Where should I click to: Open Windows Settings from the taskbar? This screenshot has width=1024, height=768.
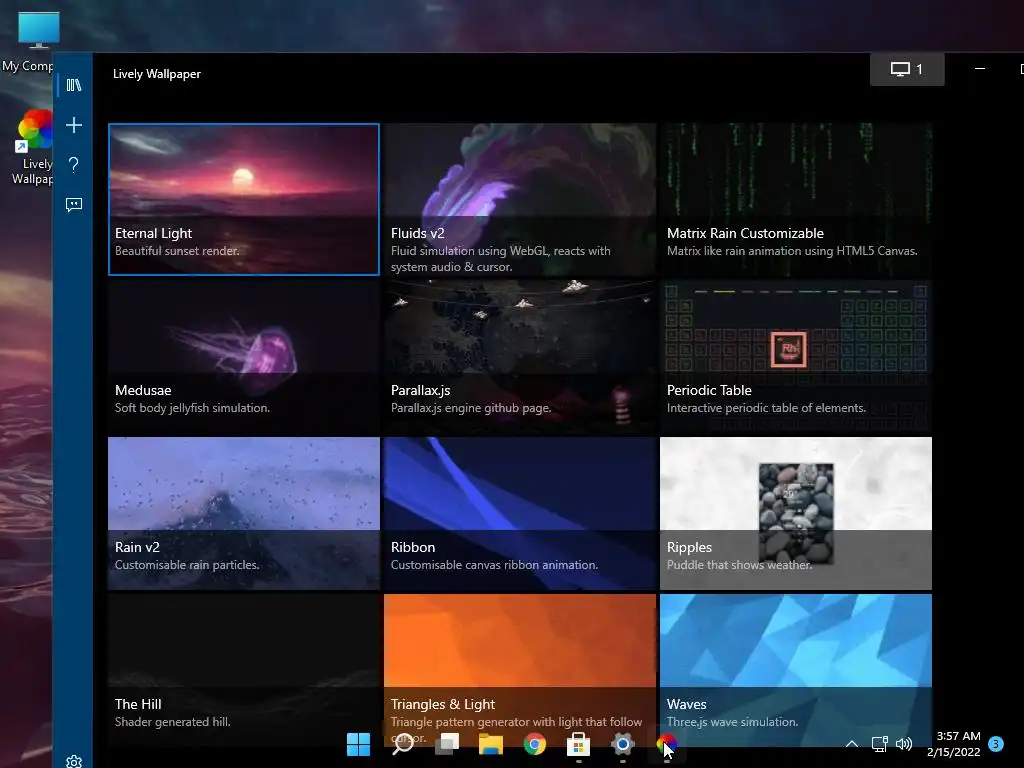pyautogui.click(x=622, y=744)
